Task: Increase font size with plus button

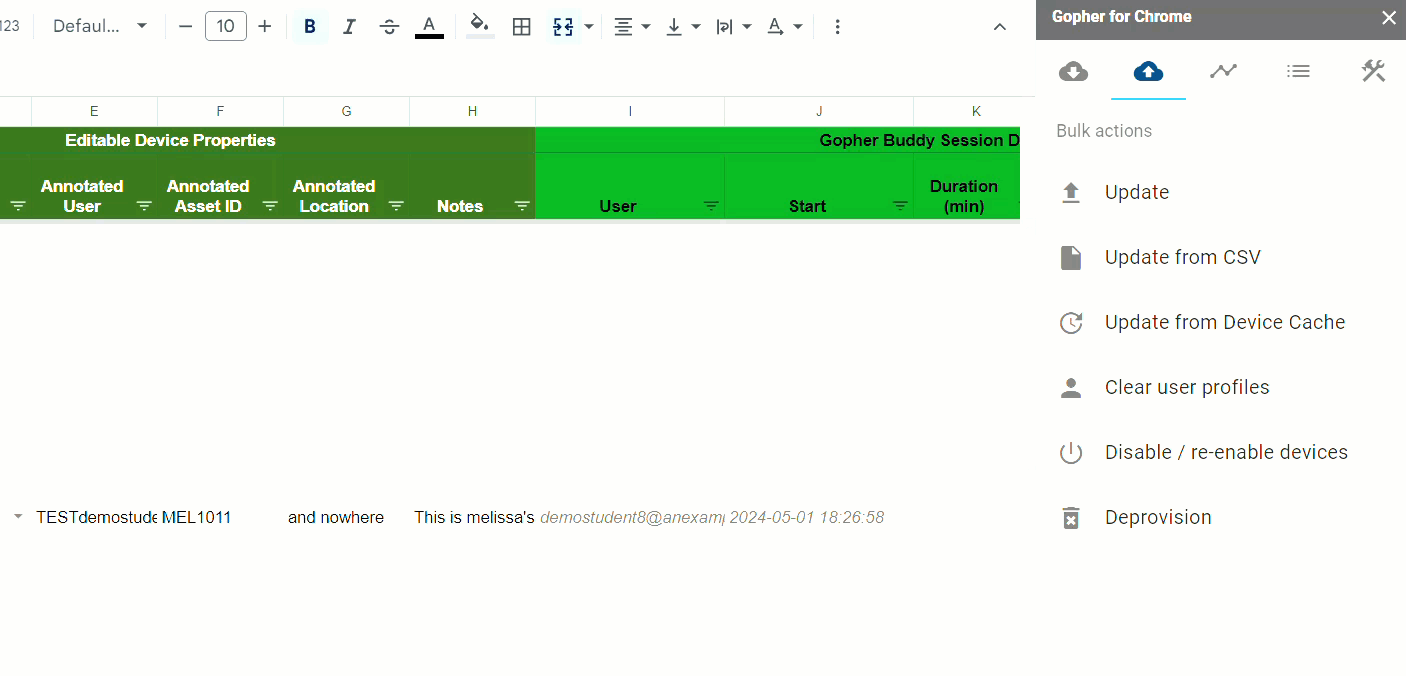Action: [264, 26]
